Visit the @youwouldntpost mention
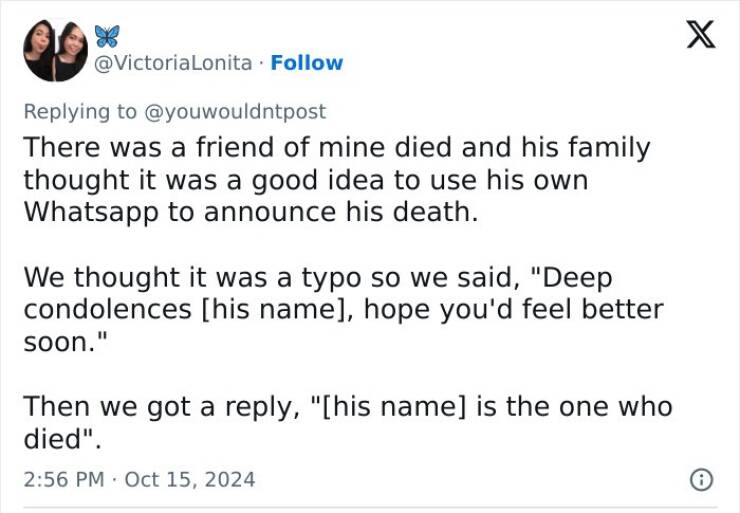The width and height of the screenshot is (740, 513). pos(235,112)
